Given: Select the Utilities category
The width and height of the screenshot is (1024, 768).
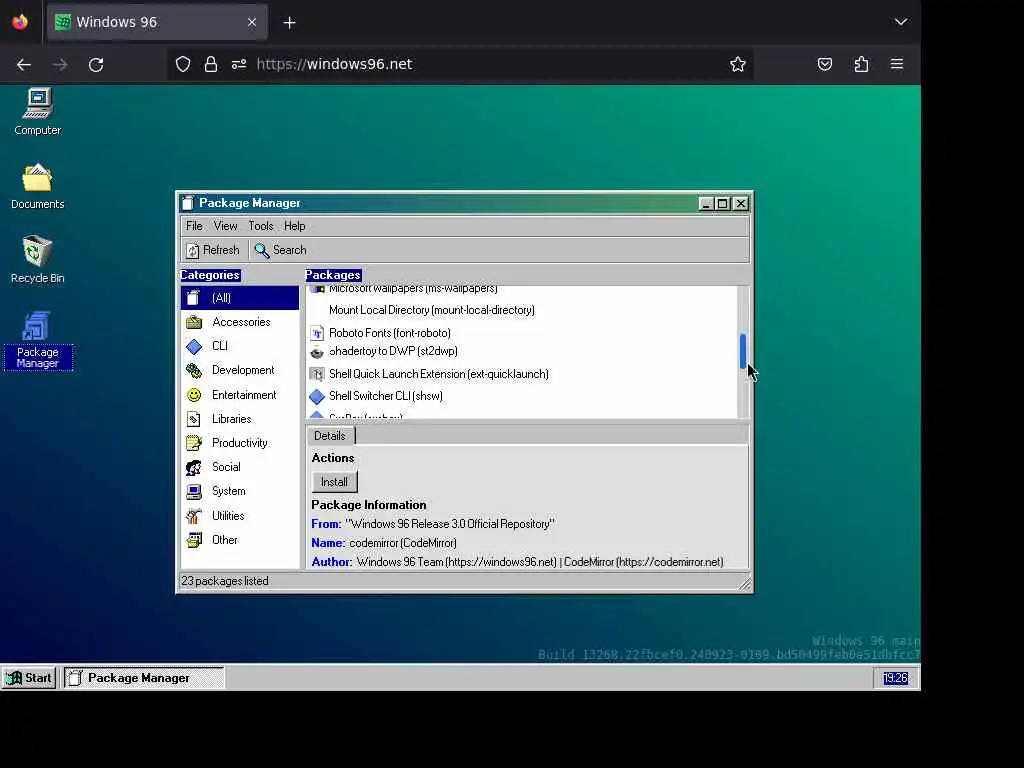Looking at the screenshot, I should coord(240,516).
